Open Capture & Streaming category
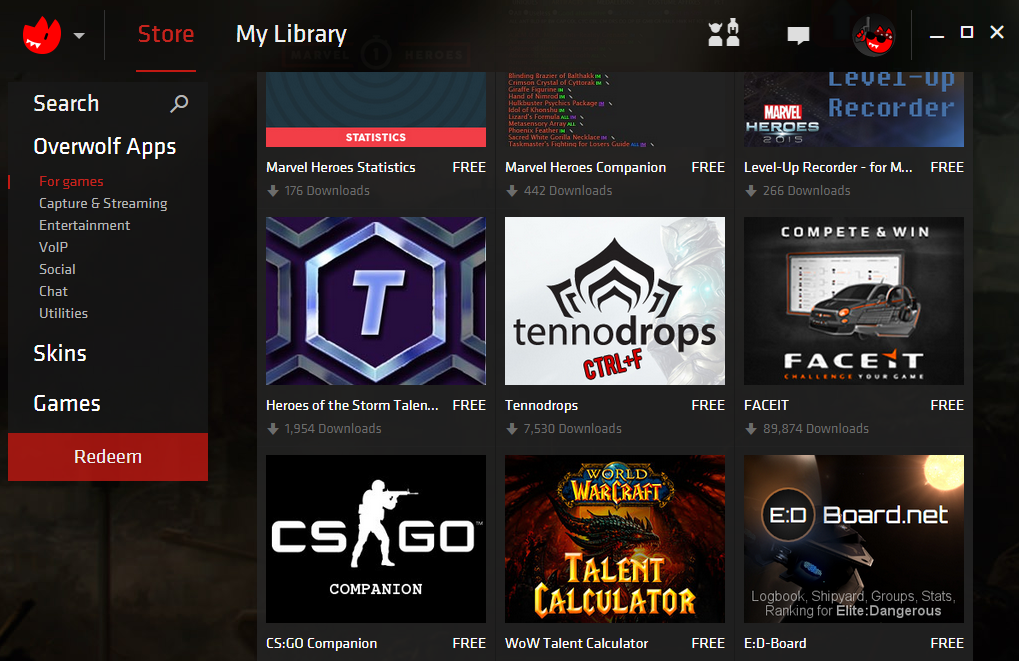The width and height of the screenshot is (1019, 661). pos(103,203)
